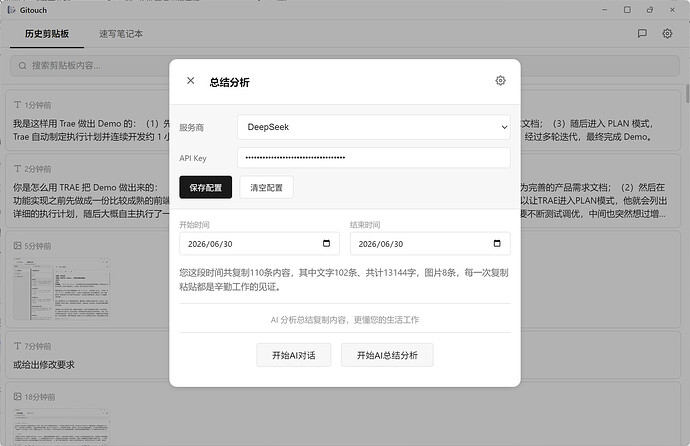The image size is (690, 446).
Task: Open the 服务商 DeepSeek dropdown
Action: click(x=374, y=127)
